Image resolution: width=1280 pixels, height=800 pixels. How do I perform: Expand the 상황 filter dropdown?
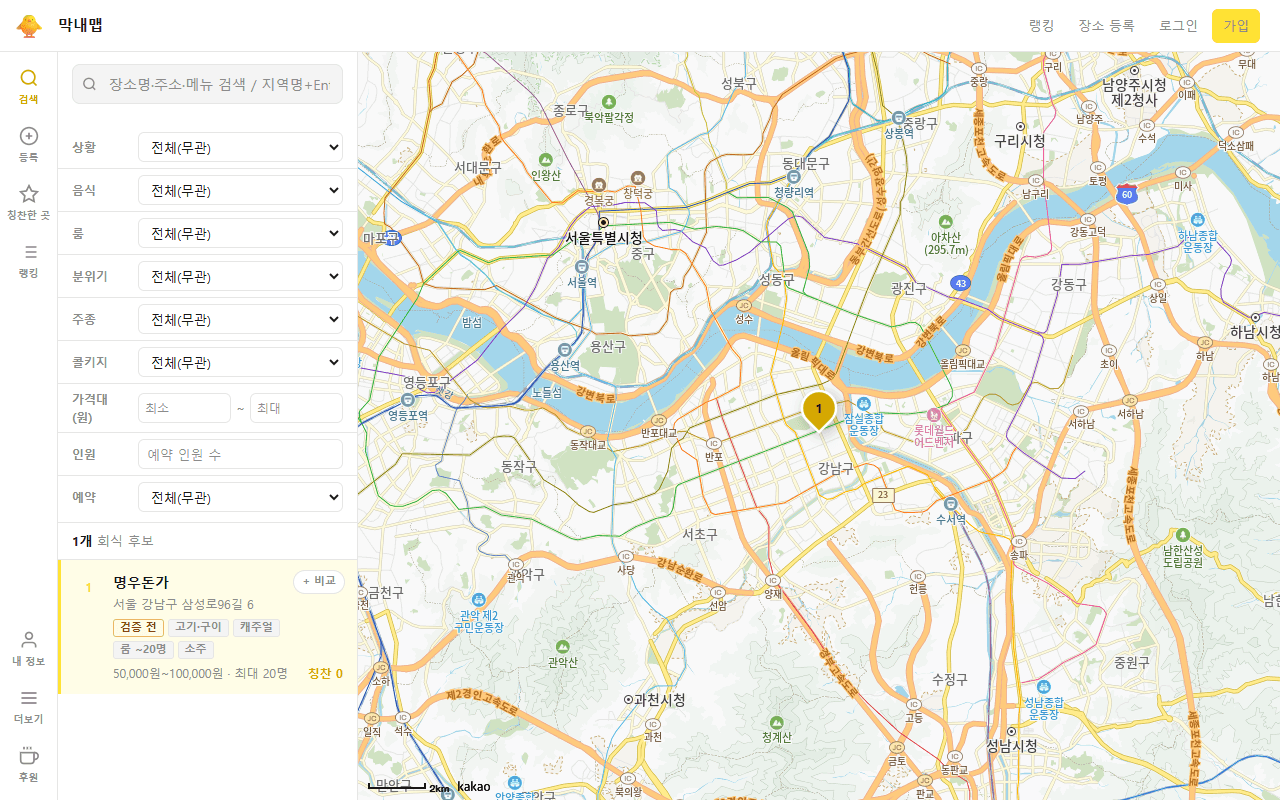(x=240, y=147)
